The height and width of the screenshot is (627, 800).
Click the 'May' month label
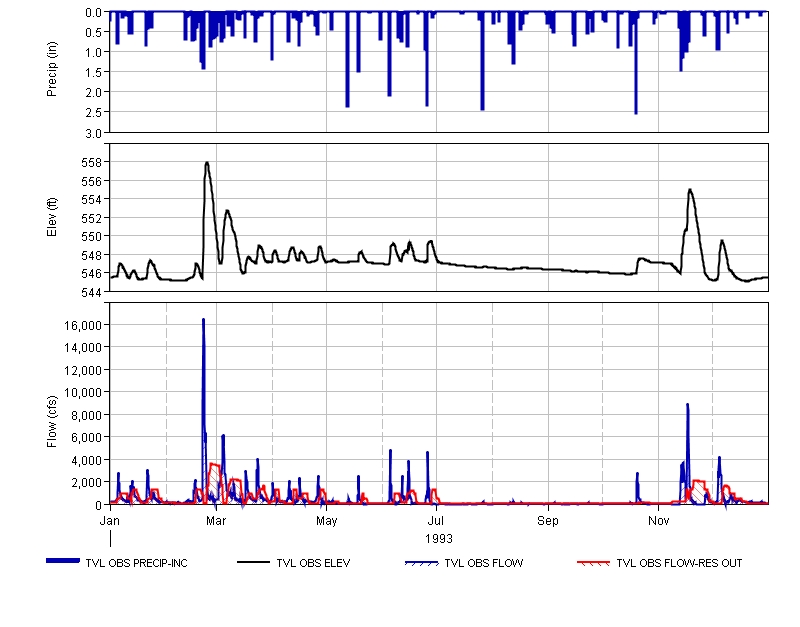pos(327,521)
